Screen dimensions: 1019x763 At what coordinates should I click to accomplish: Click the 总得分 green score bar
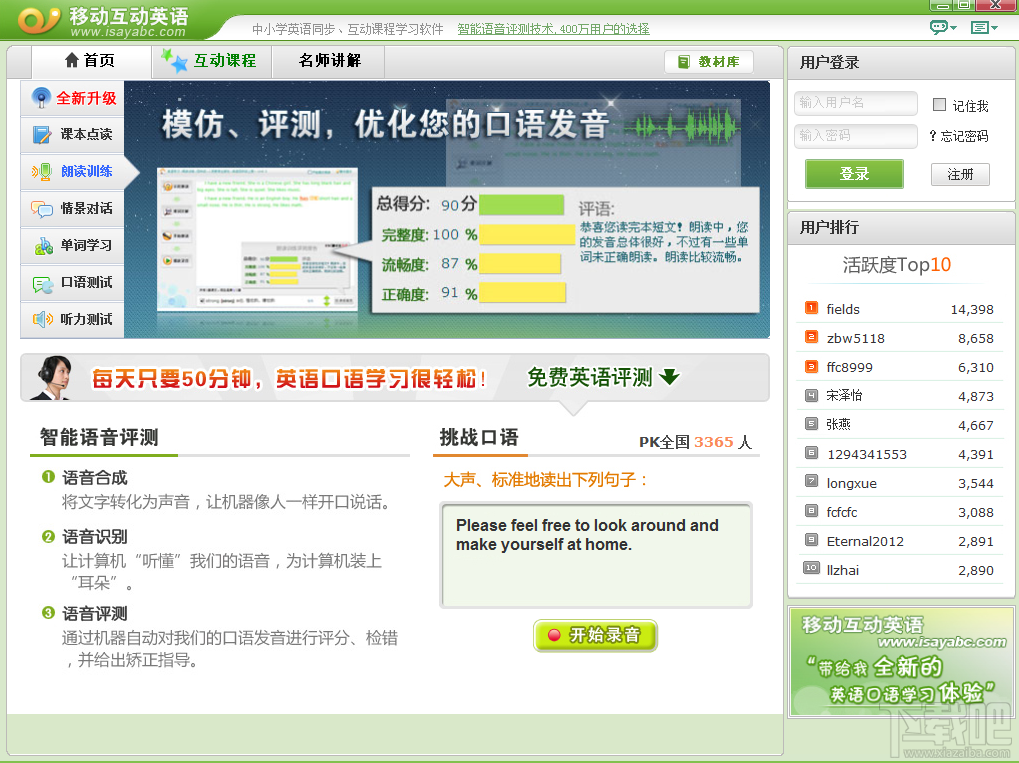(521, 205)
